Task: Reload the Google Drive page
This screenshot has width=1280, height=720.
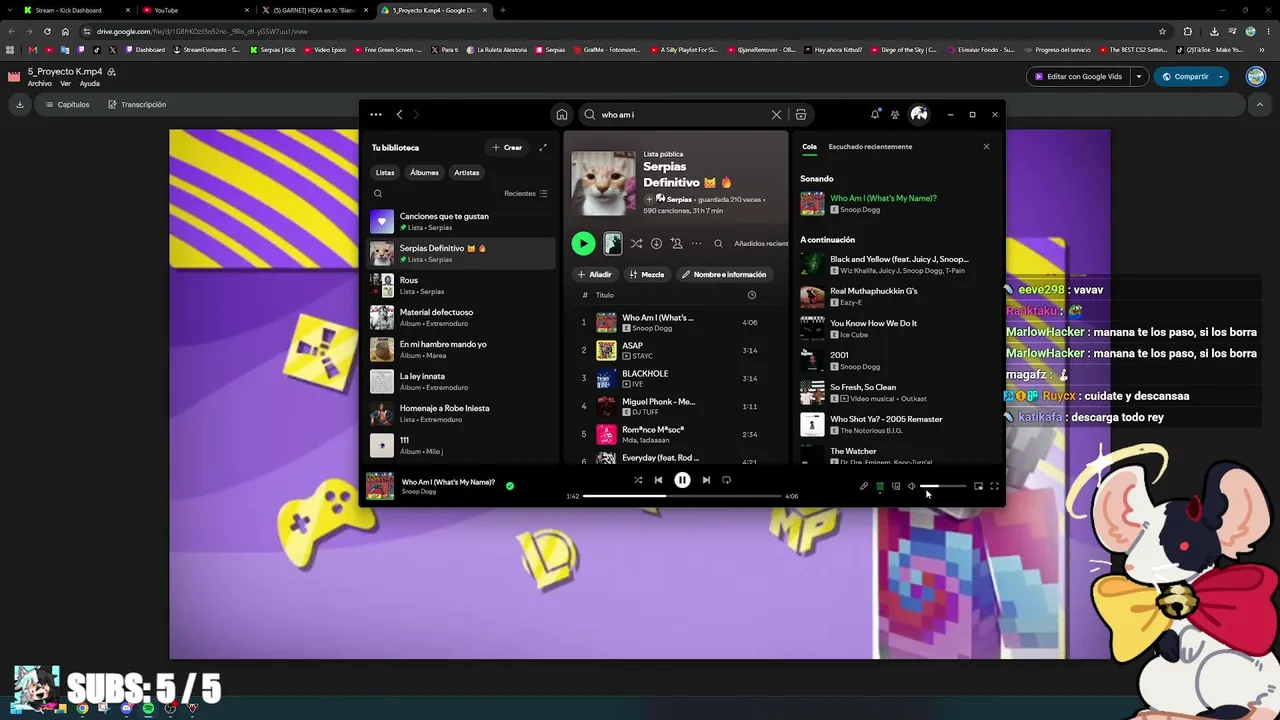Action: (x=47, y=31)
